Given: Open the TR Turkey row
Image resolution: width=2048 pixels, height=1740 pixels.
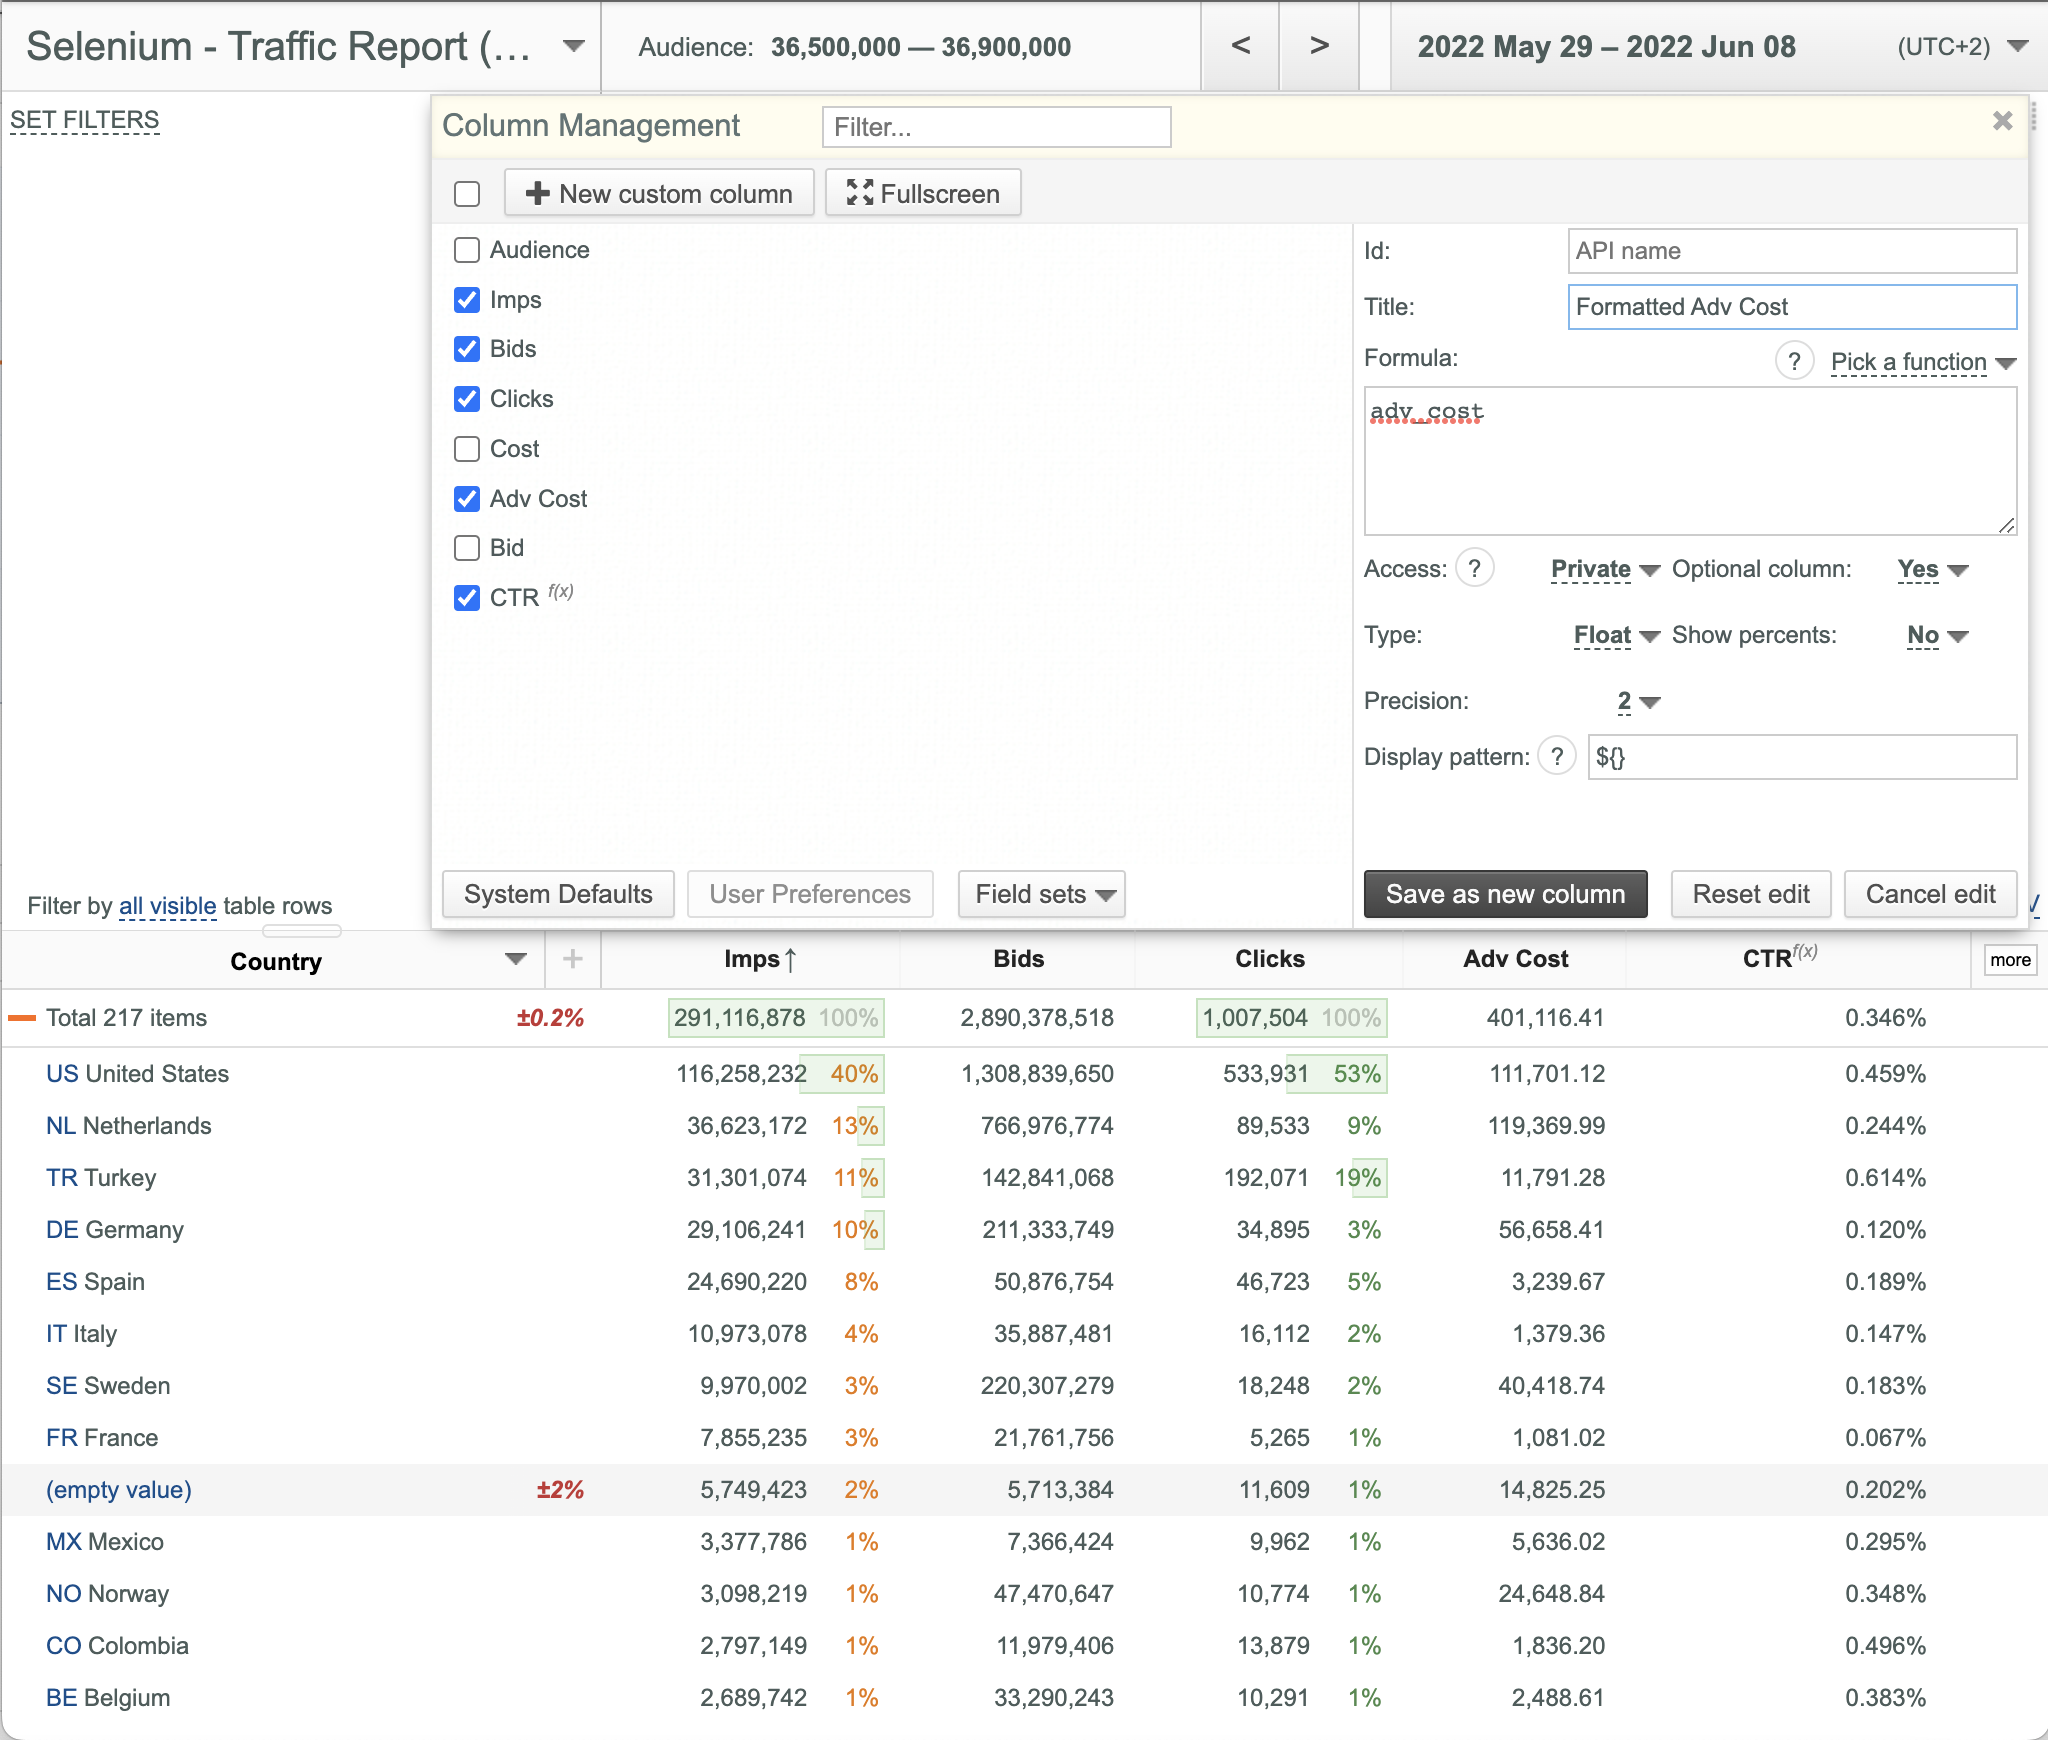Looking at the screenshot, I should (101, 1178).
